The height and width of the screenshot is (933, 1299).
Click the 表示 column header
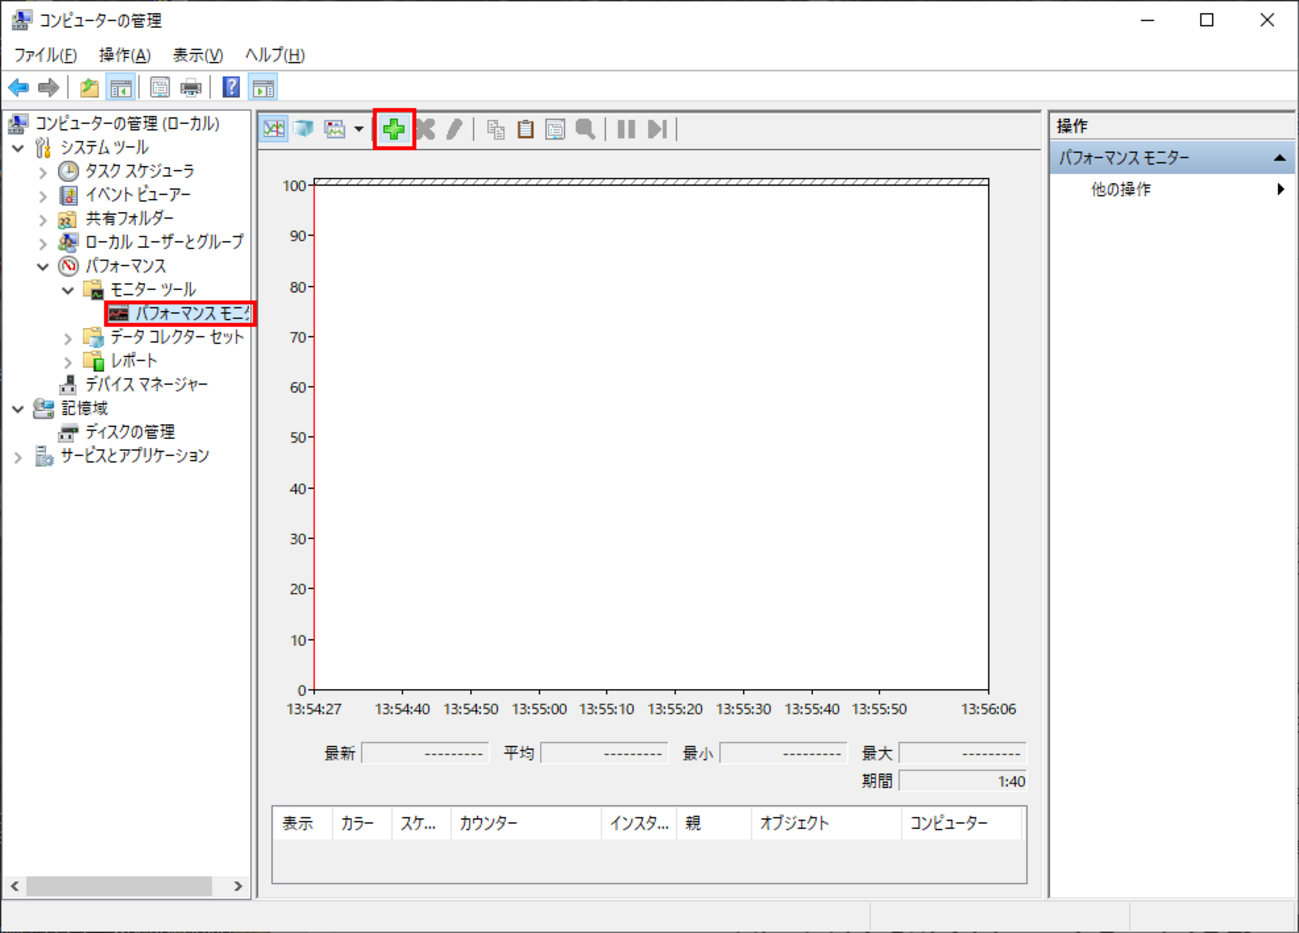pyautogui.click(x=302, y=824)
